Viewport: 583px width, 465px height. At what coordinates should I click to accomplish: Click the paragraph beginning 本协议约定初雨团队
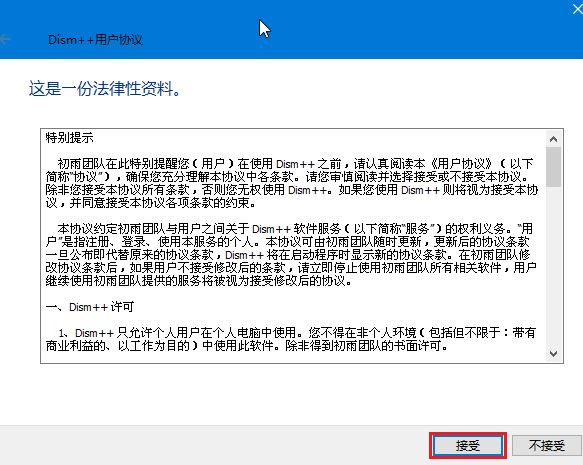coord(292,255)
